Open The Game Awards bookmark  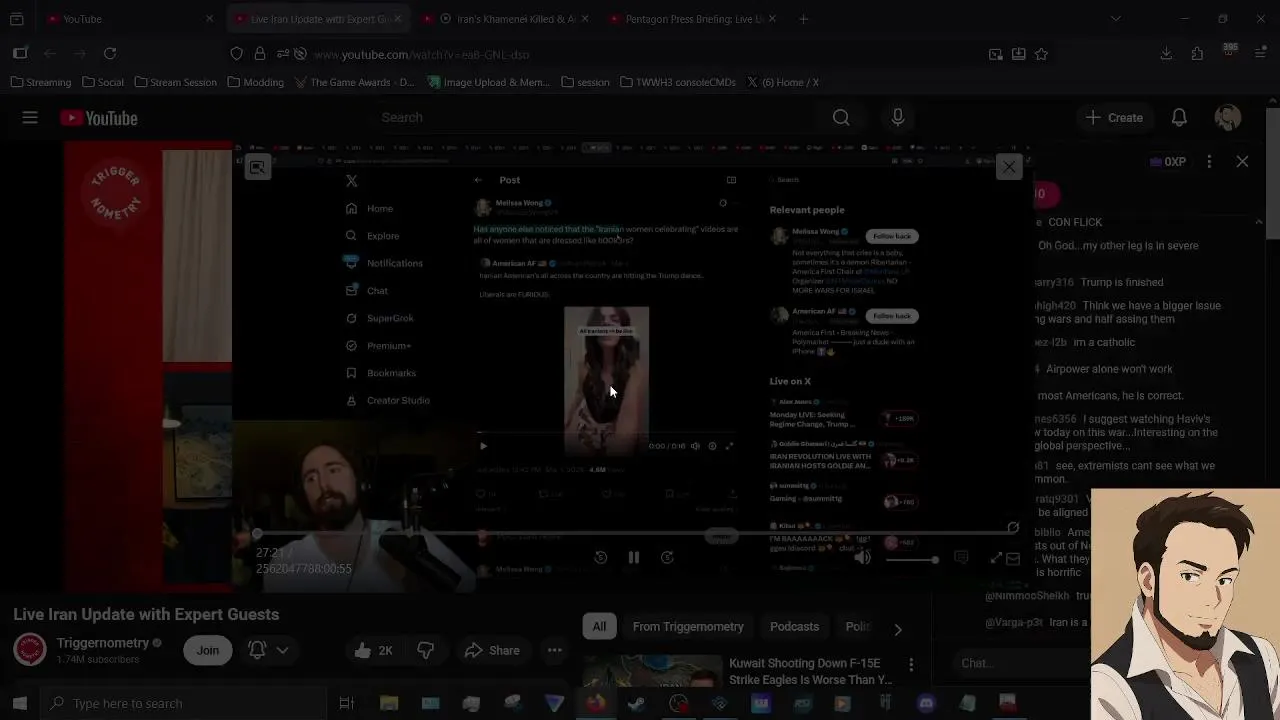(354, 82)
